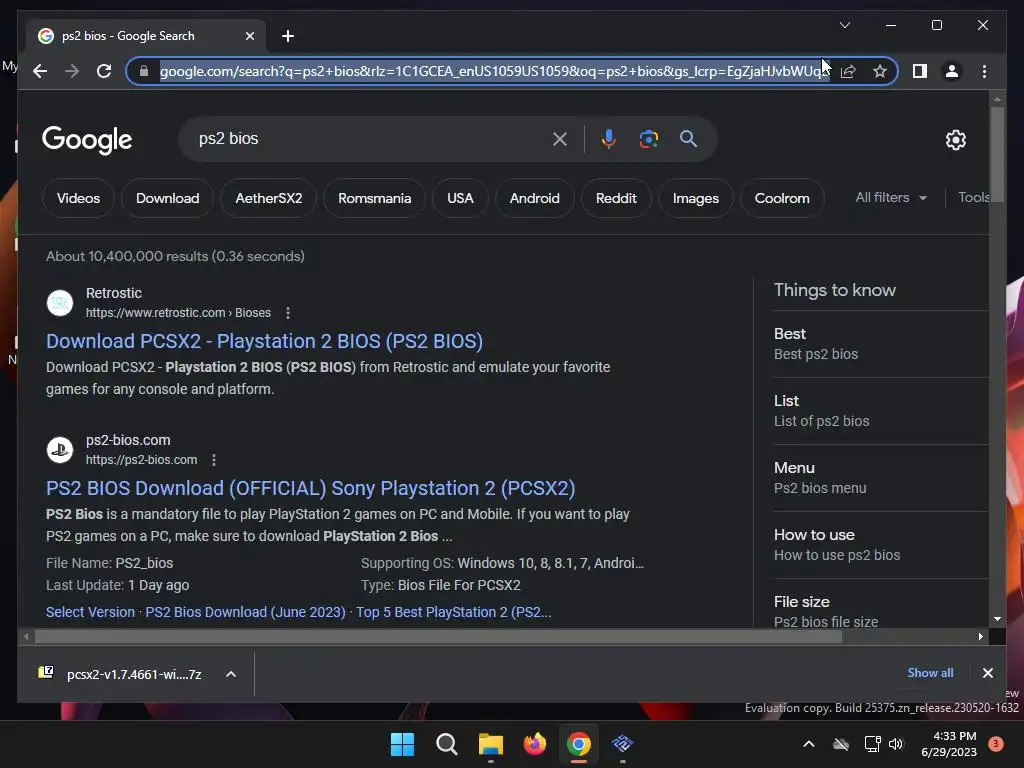Filter results by Videos
The width and height of the screenshot is (1024, 768).
[78, 198]
